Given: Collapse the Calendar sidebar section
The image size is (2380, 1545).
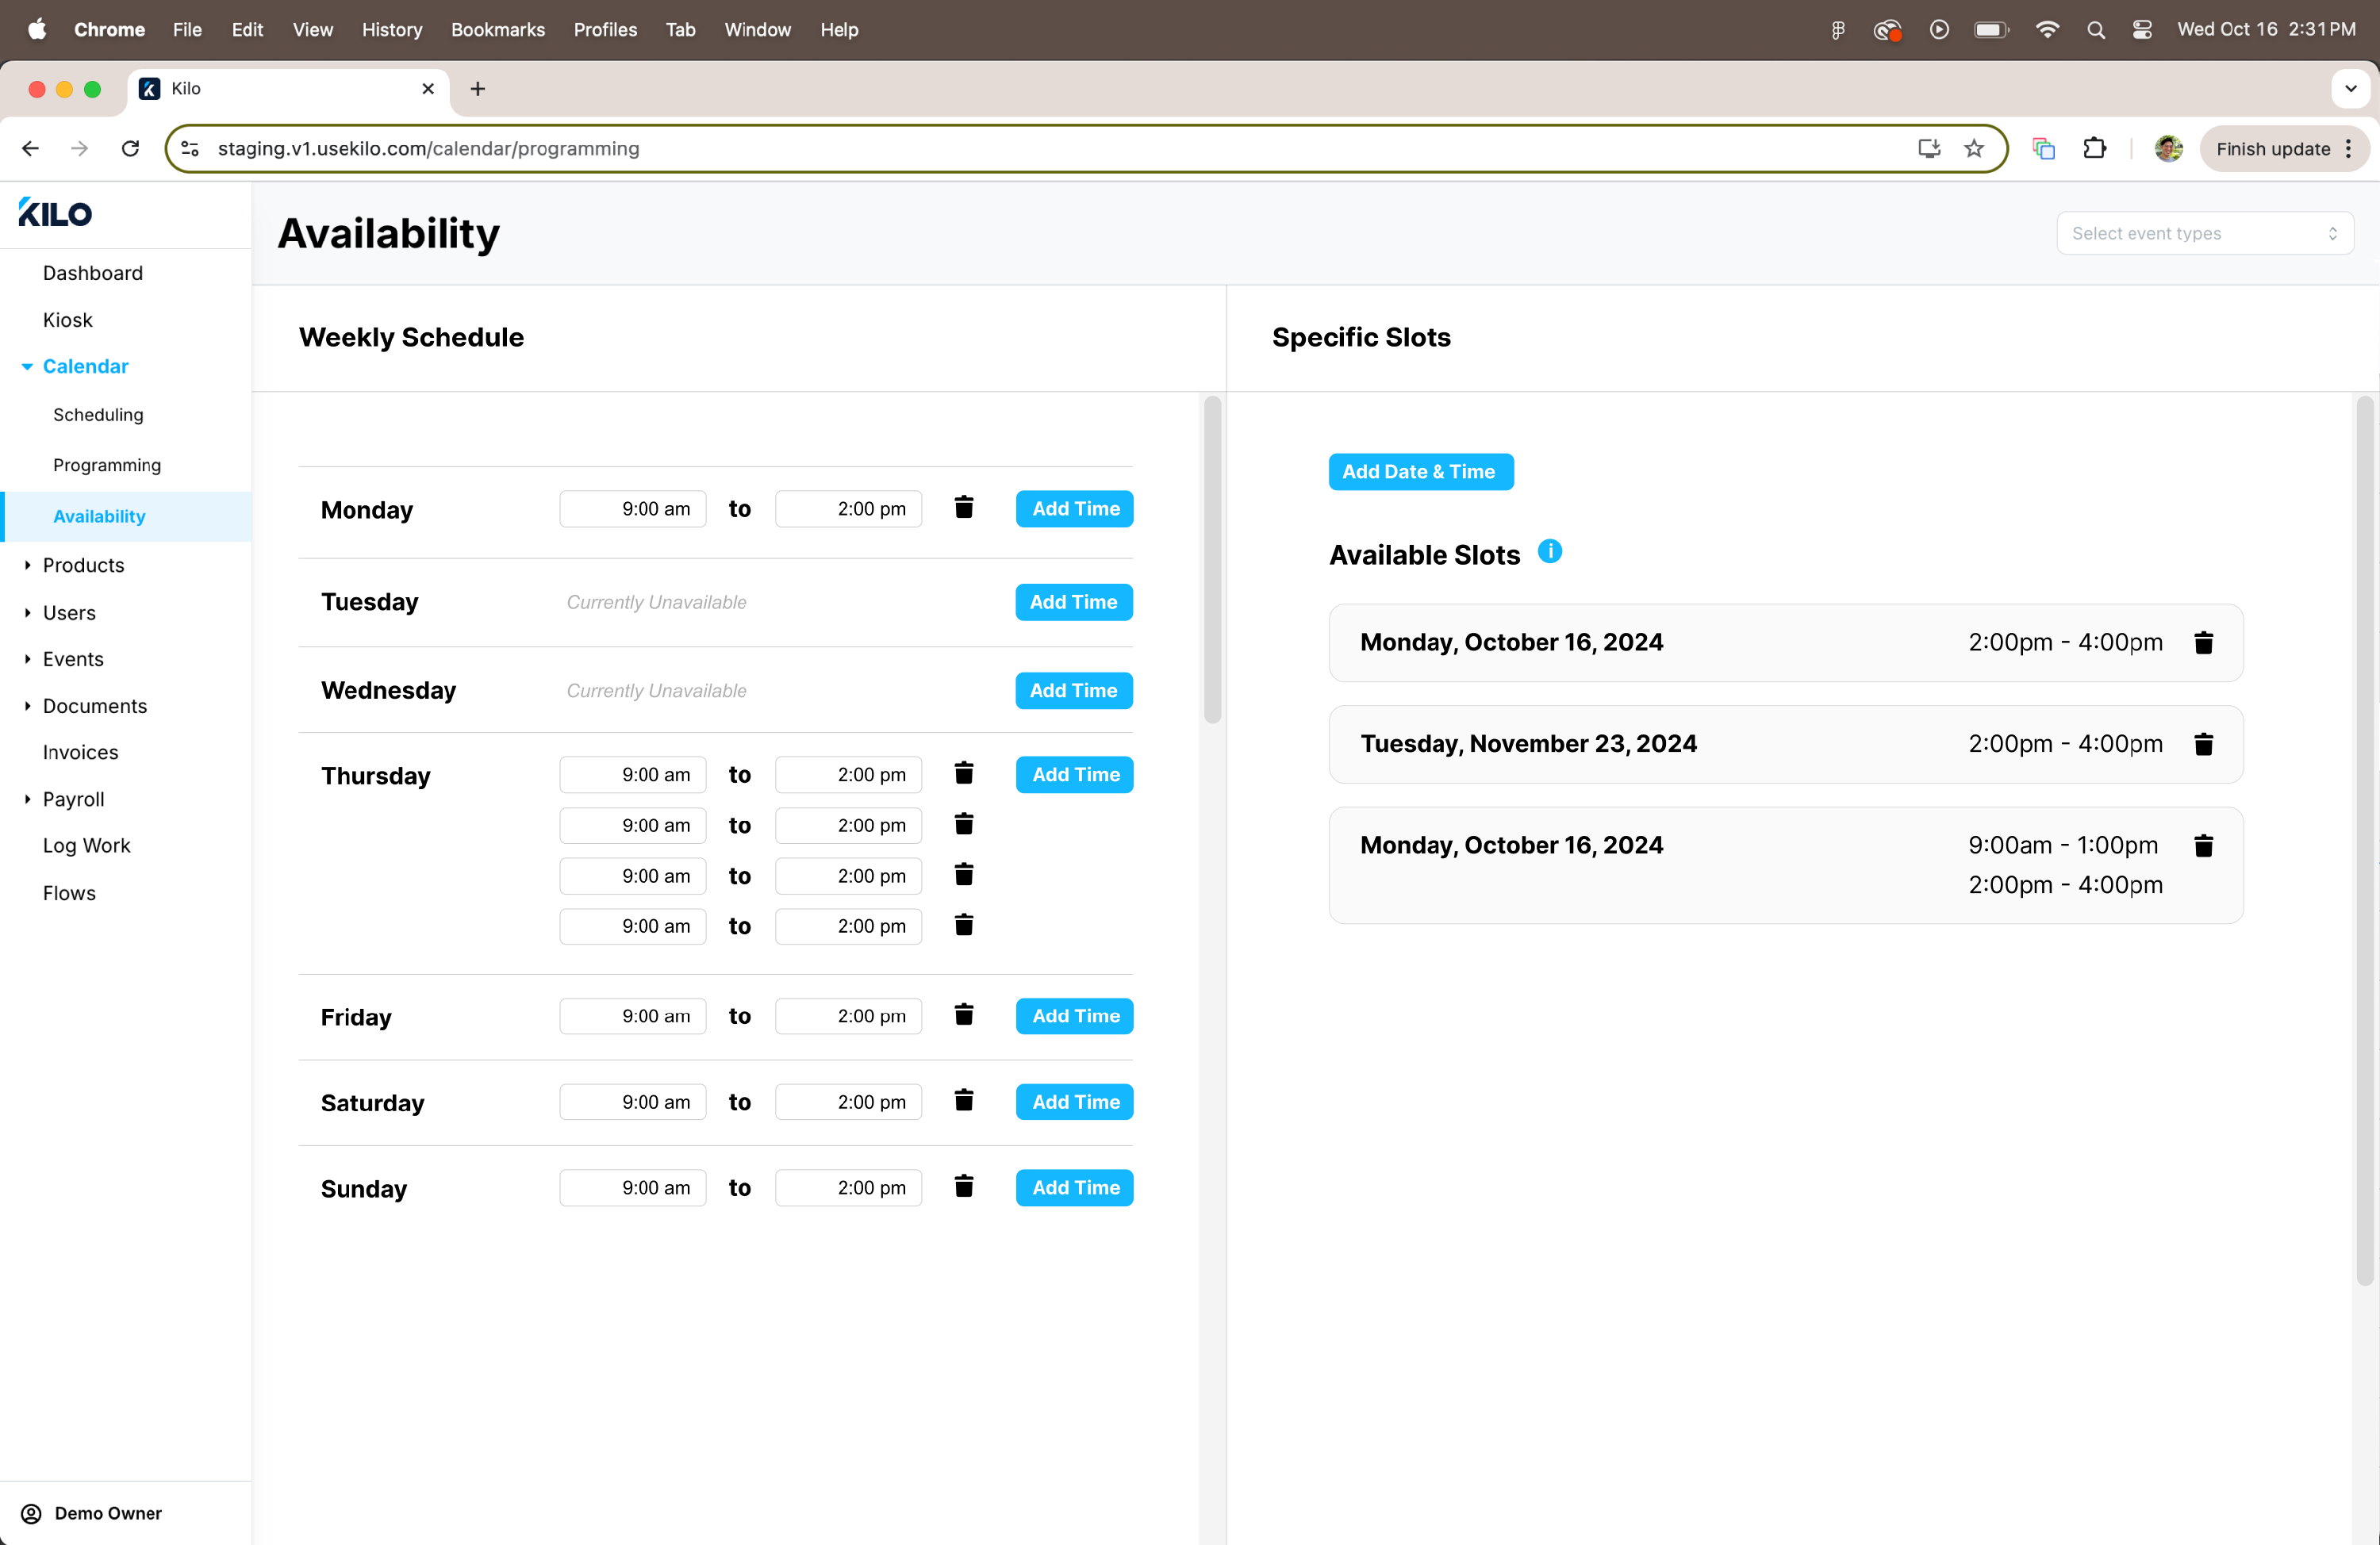Looking at the screenshot, I should pyautogui.click(x=27, y=367).
